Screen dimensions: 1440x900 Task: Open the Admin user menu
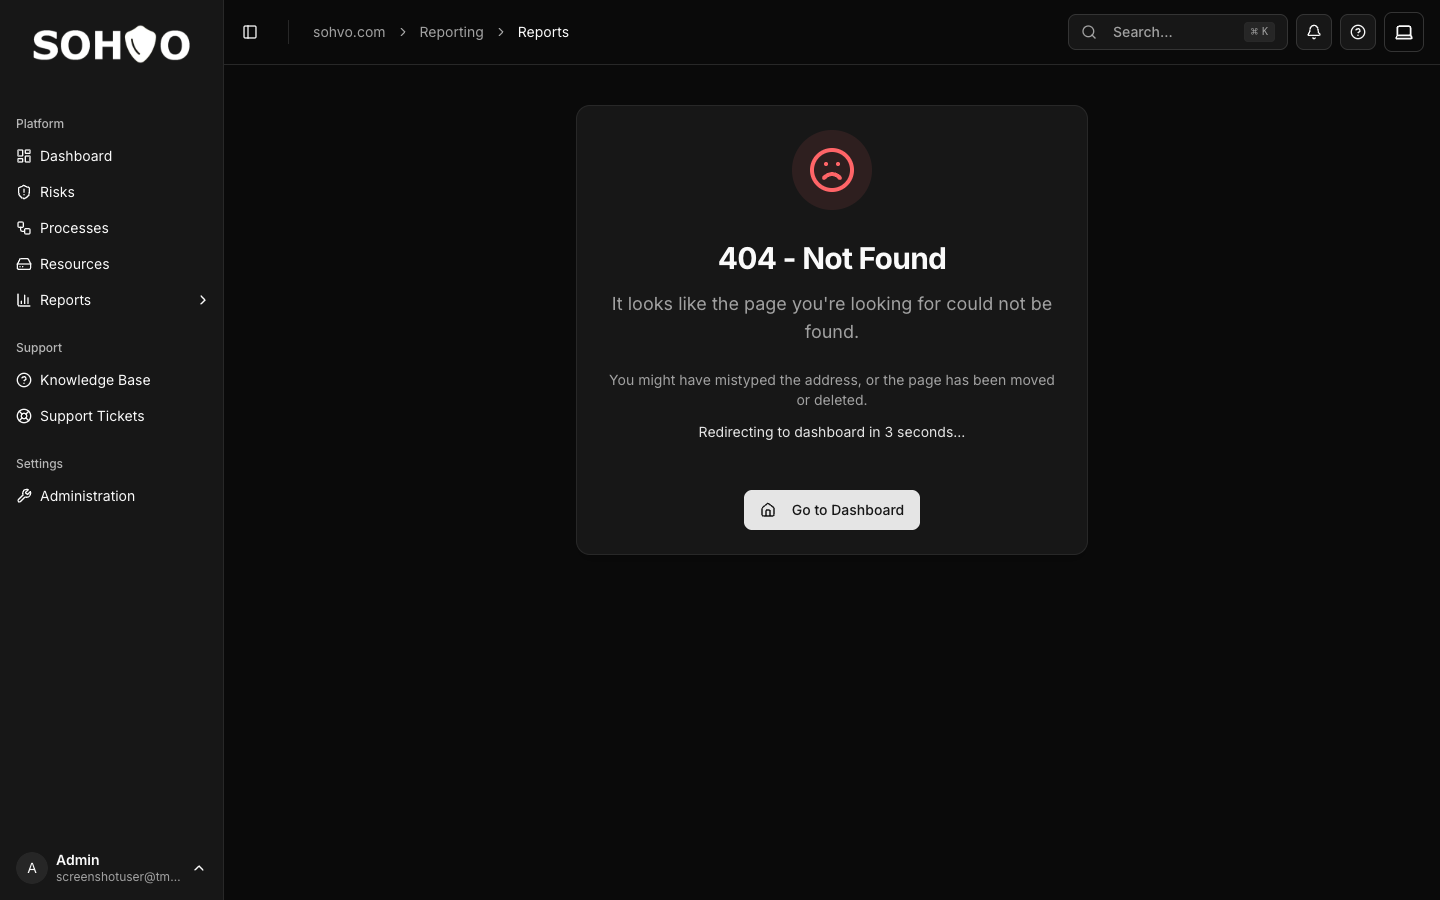click(x=111, y=868)
